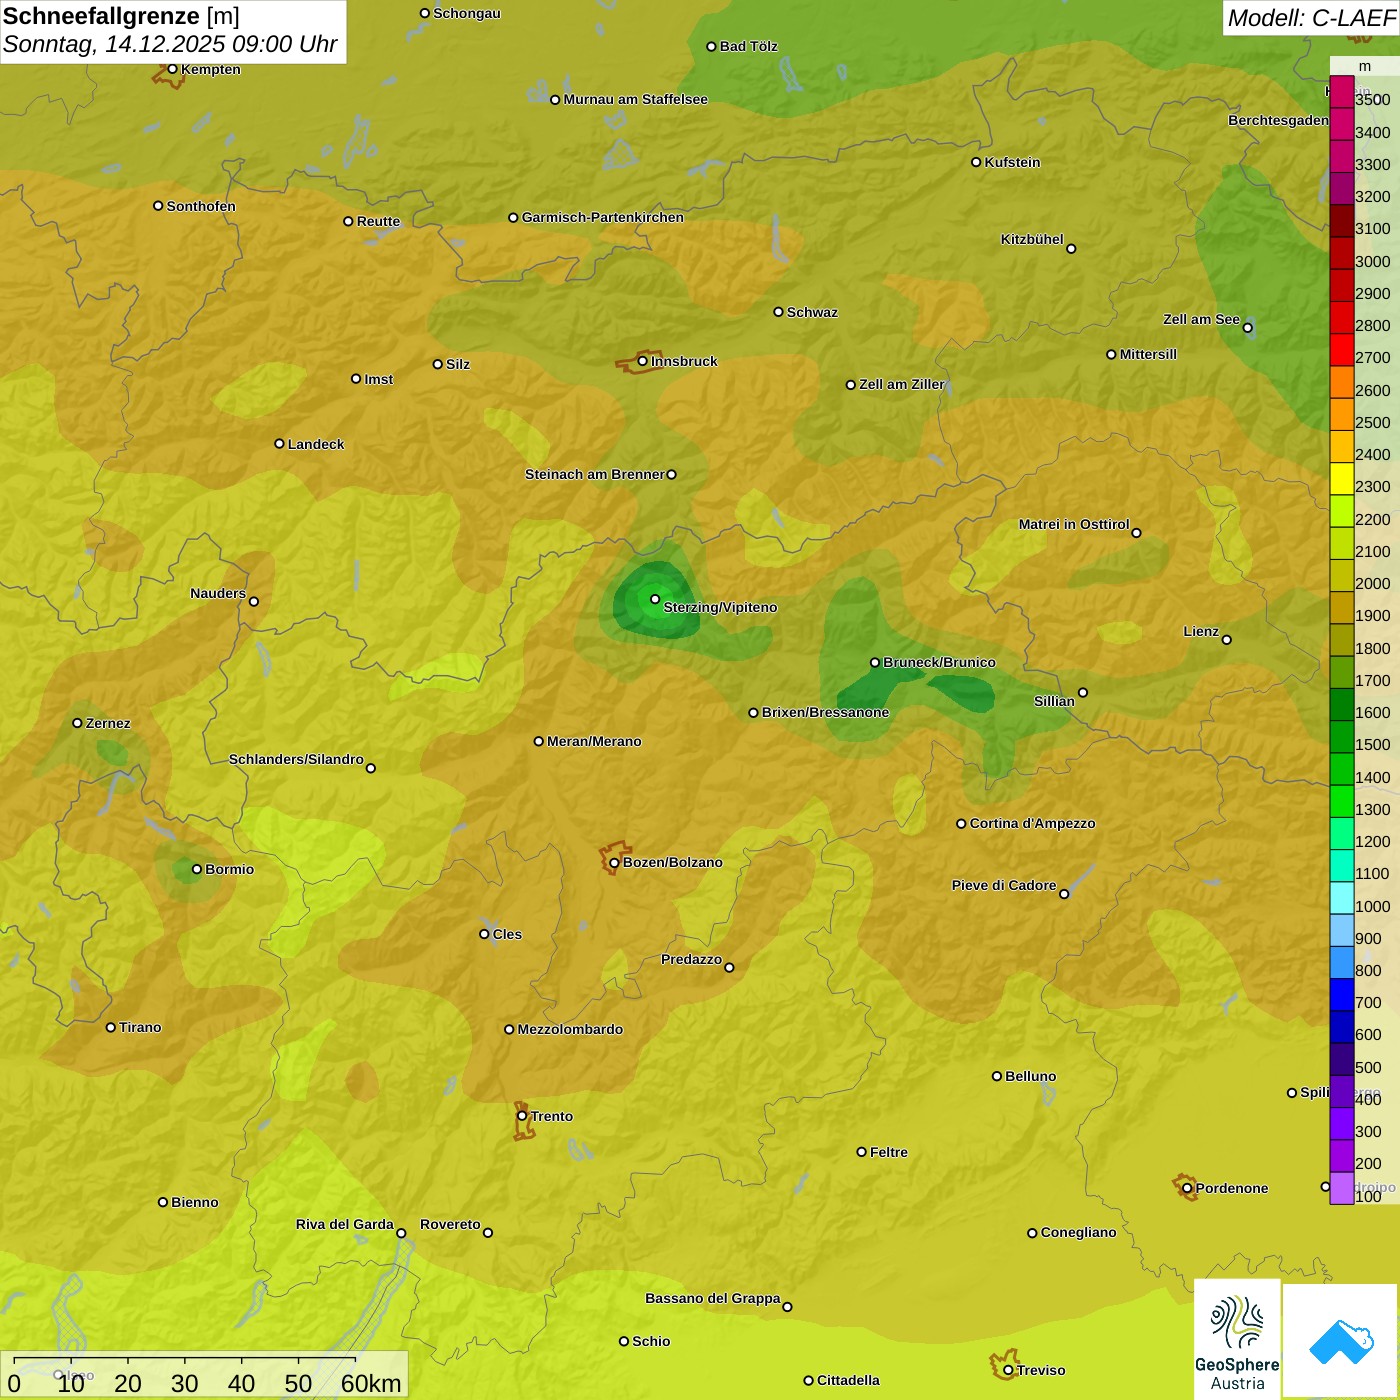This screenshot has width=1400, height=1400.
Task: Click the Schio label
Action: click(x=651, y=1341)
